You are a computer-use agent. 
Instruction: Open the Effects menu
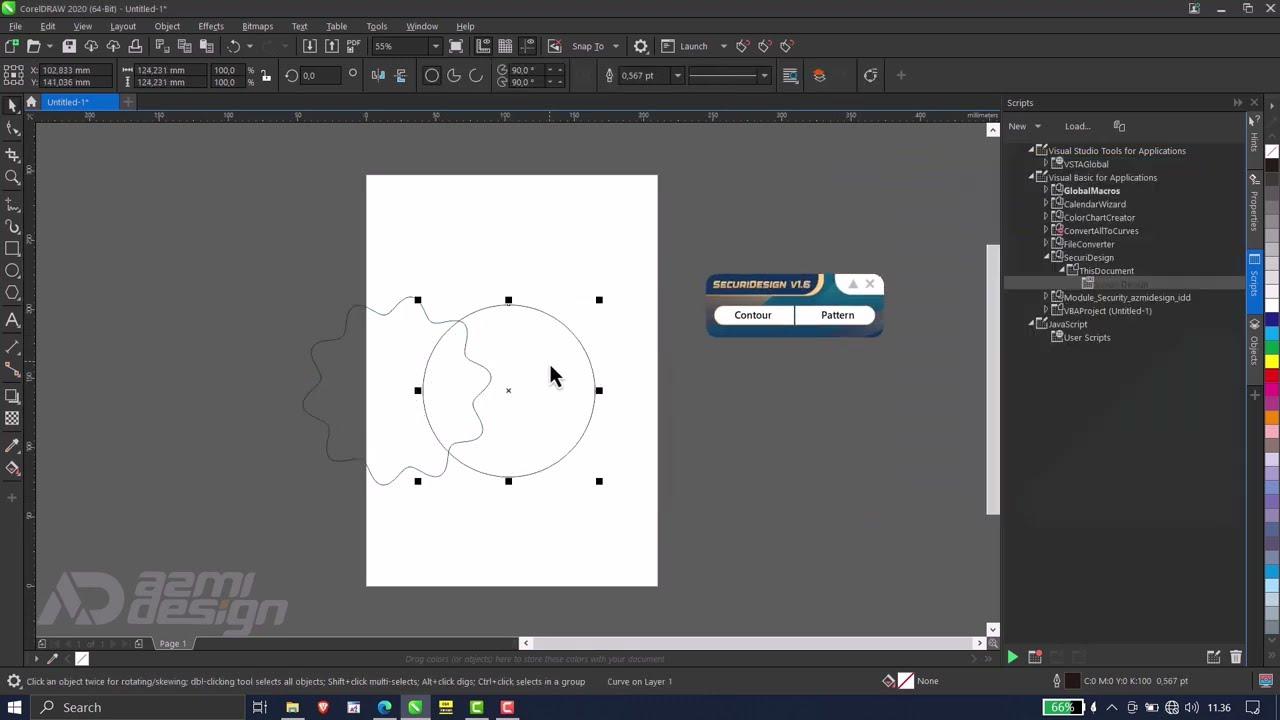pyautogui.click(x=211, y=26)
